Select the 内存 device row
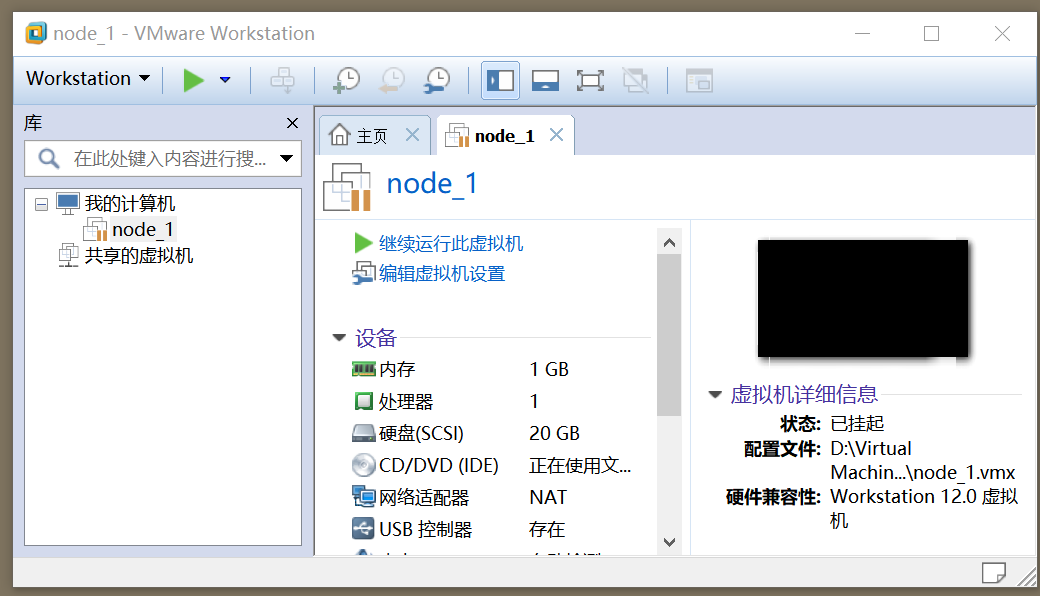This screenshot has width=1040, height=596. click(491, 369)
